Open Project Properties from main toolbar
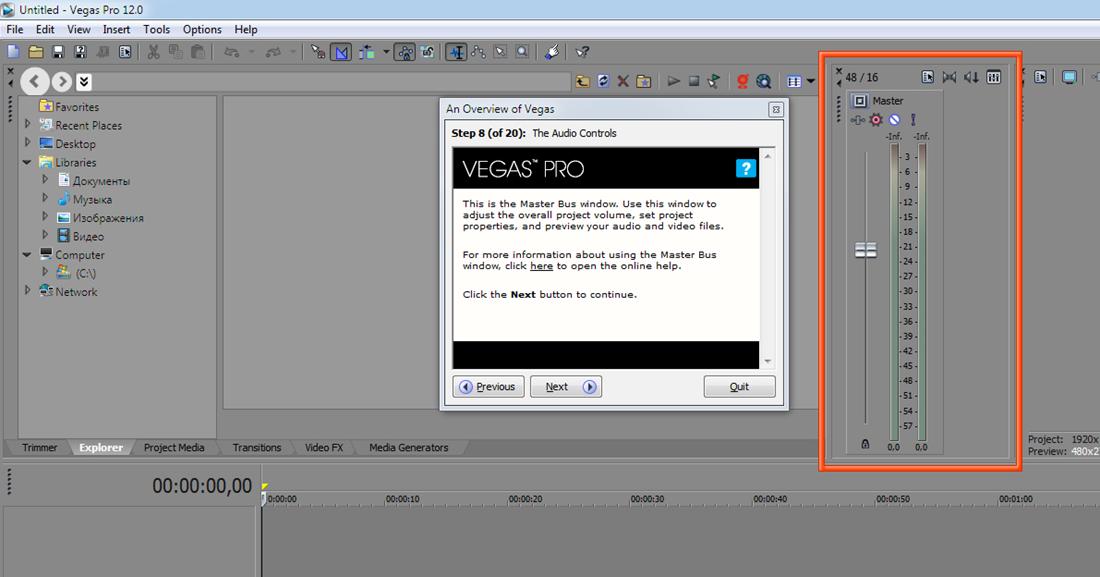Screen dimensions: 1100x577 pos(125,52)
